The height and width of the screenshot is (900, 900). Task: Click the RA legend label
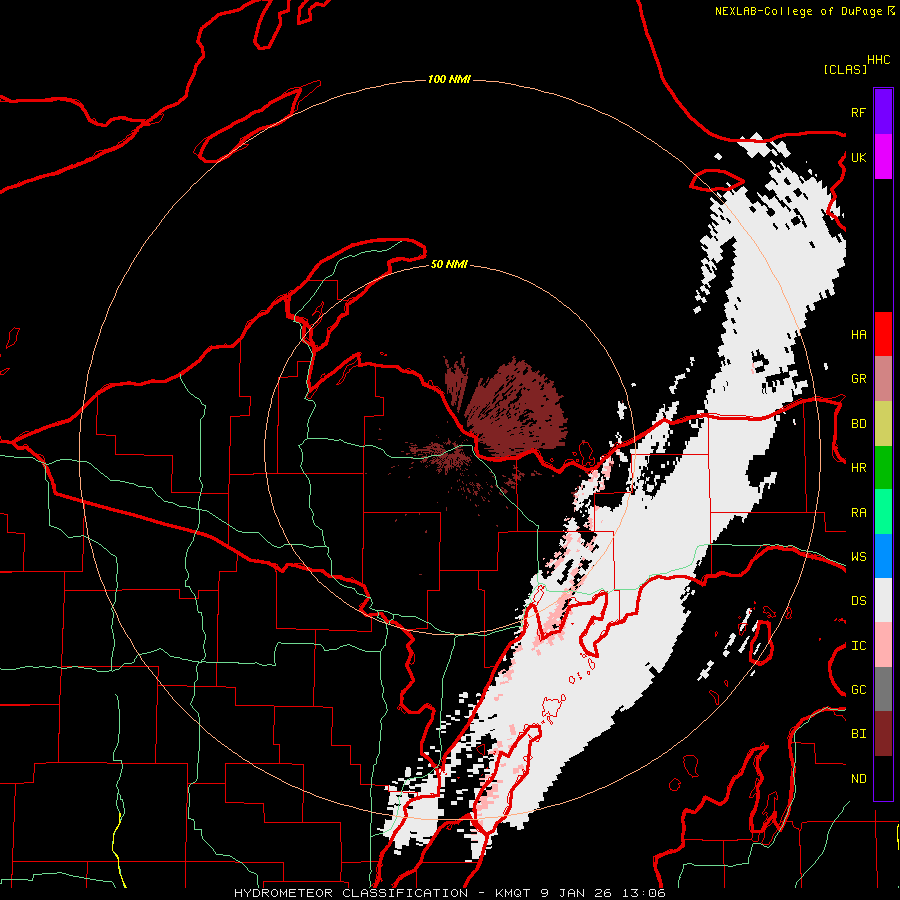pos(858,512)
